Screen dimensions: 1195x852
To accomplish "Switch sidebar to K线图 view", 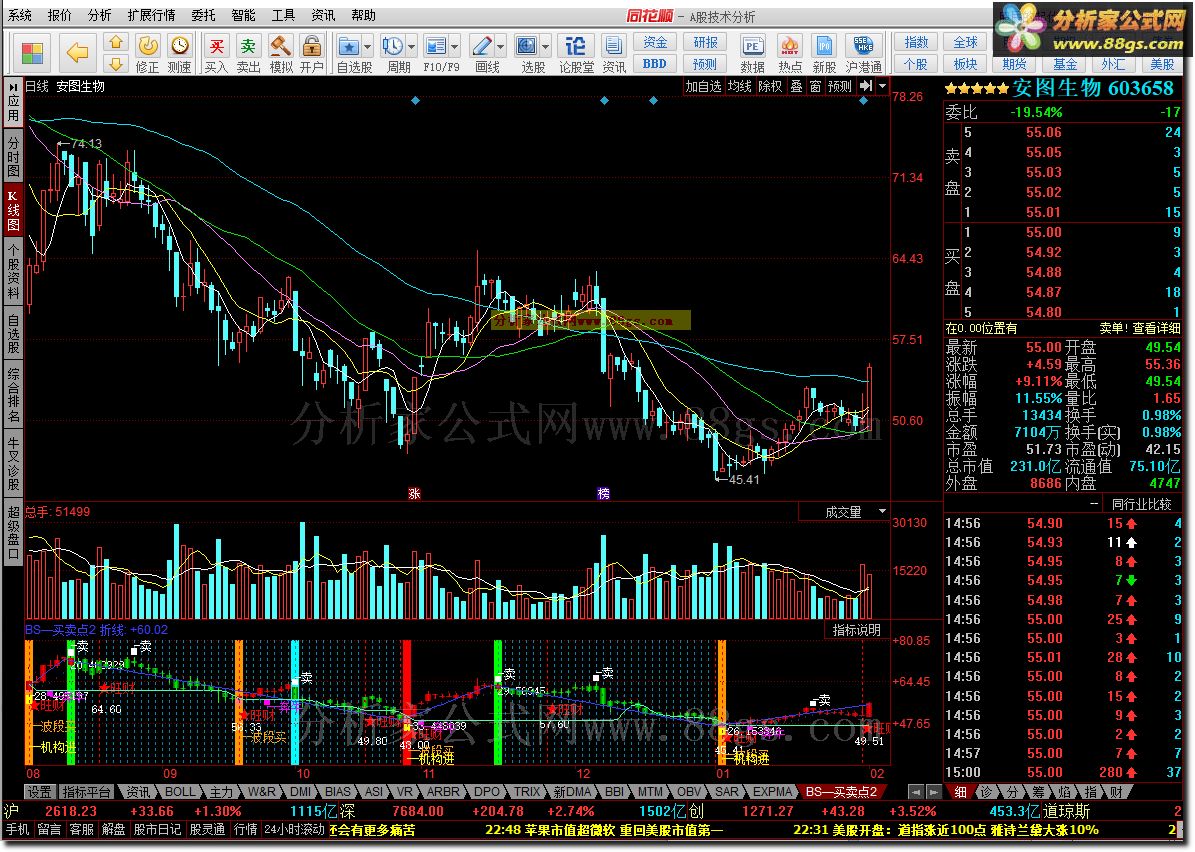I will (x=14, y=210).
